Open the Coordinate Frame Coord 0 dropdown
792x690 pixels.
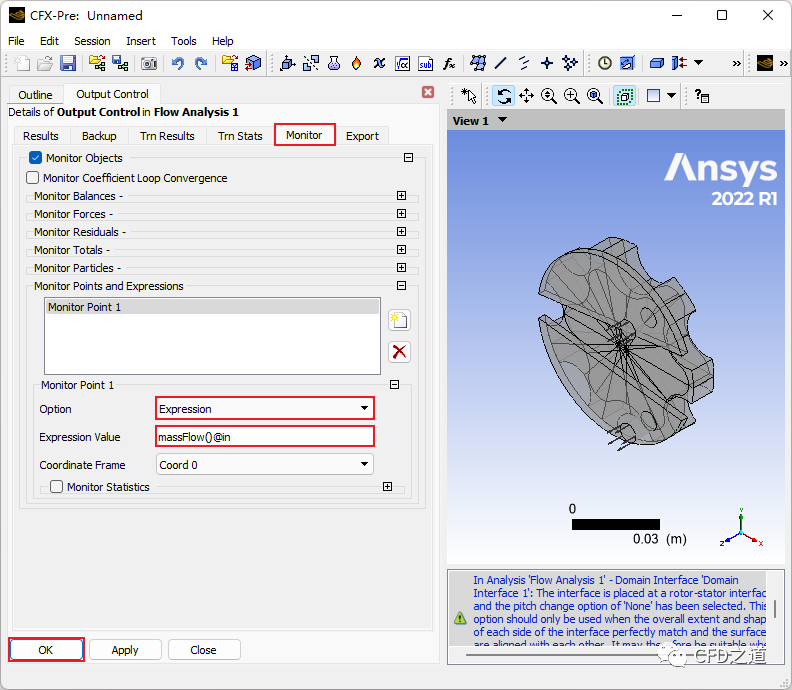265,464
